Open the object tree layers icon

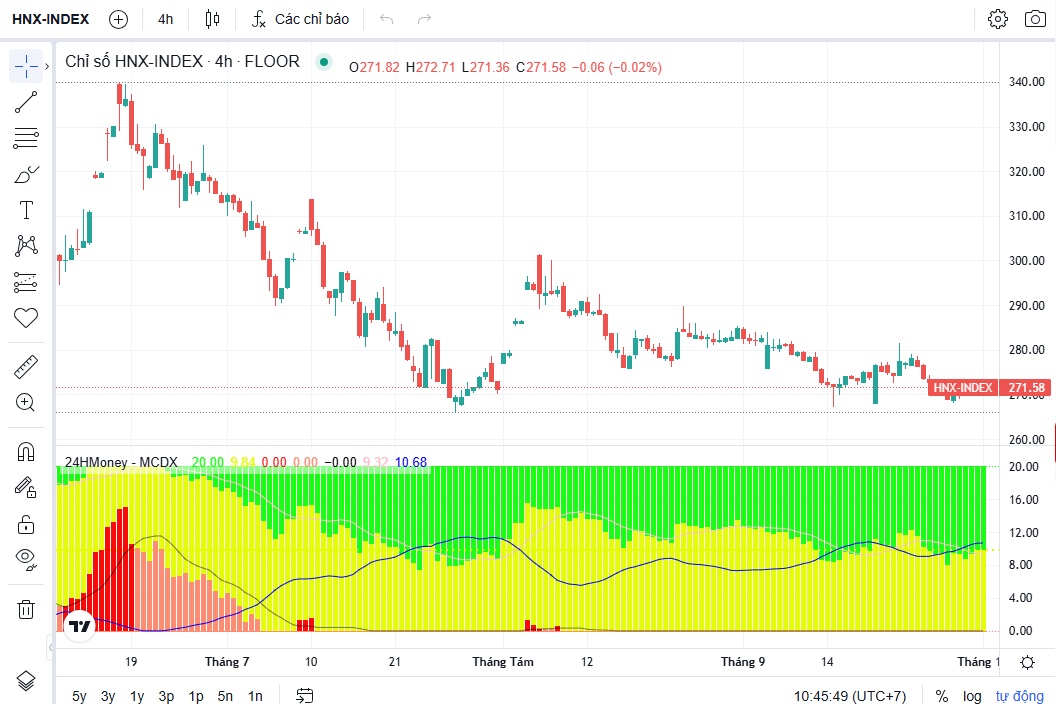[26, 681]
